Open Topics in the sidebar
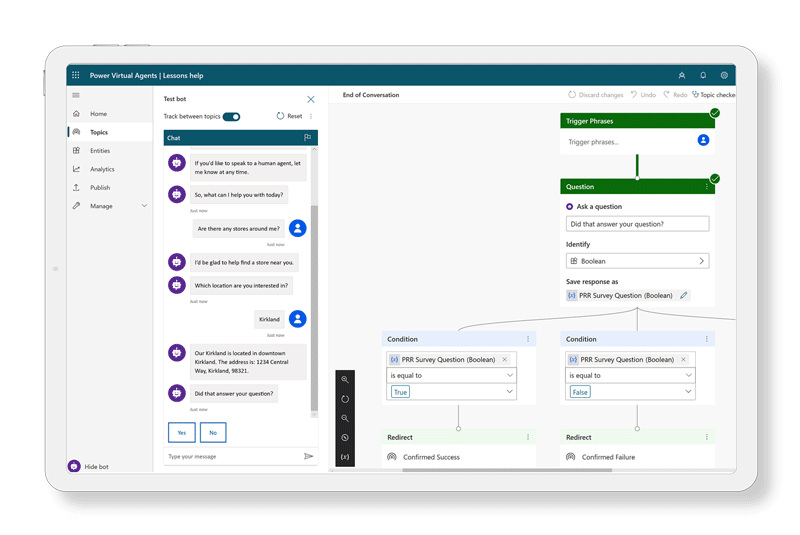The image size is (800, 535). pos(110,132)
